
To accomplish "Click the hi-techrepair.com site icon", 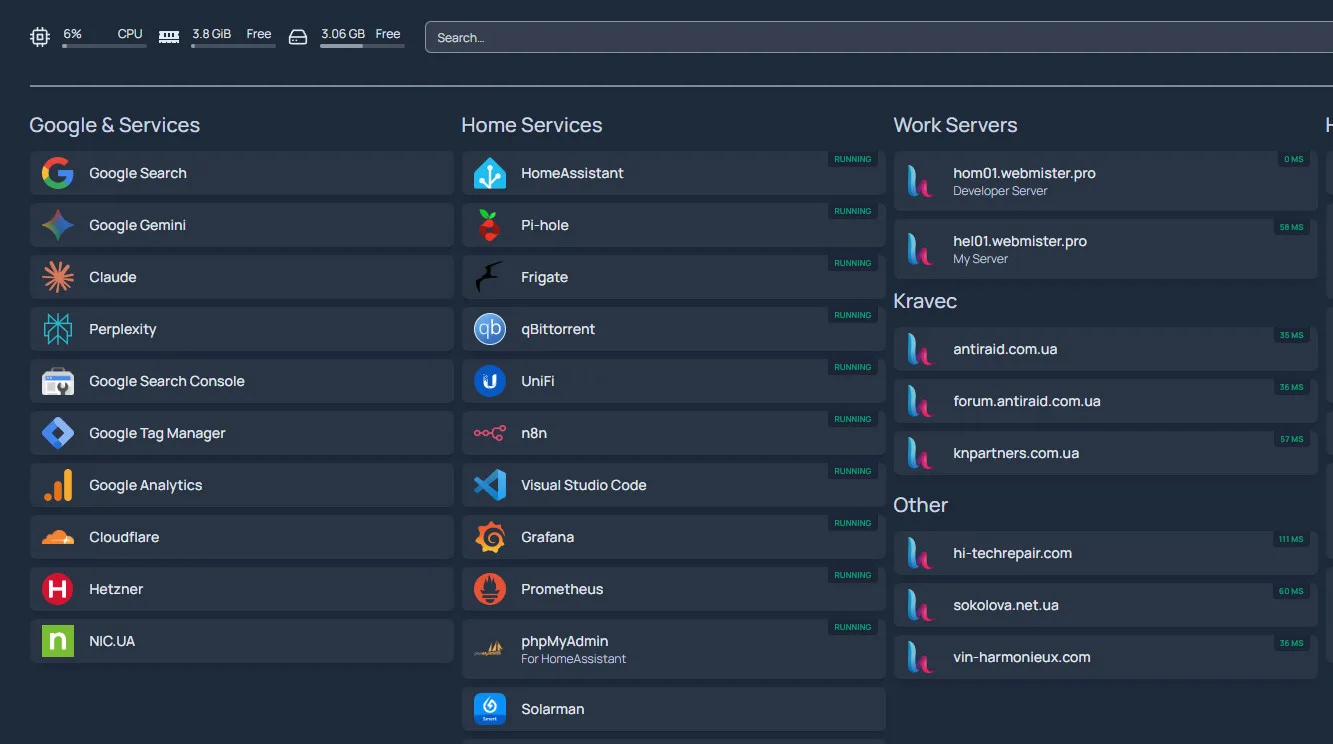I will tap(920, 553).
